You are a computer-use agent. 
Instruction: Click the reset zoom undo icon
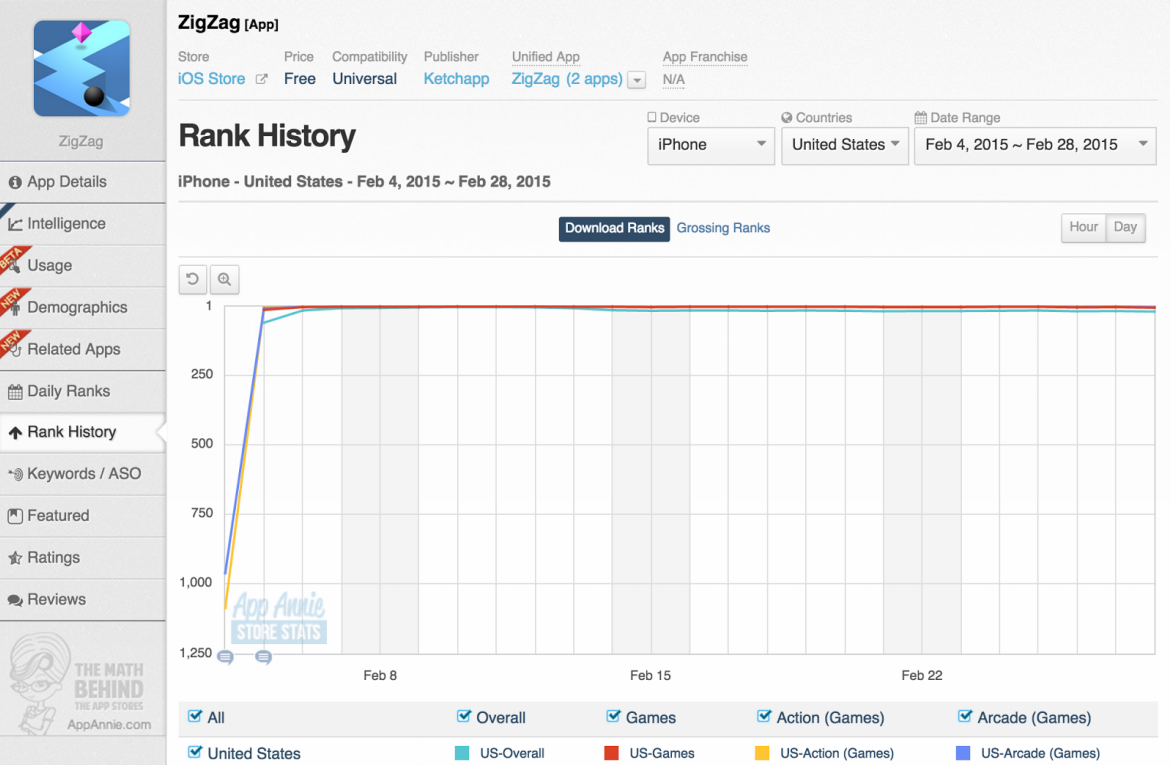tap(193, 279)
